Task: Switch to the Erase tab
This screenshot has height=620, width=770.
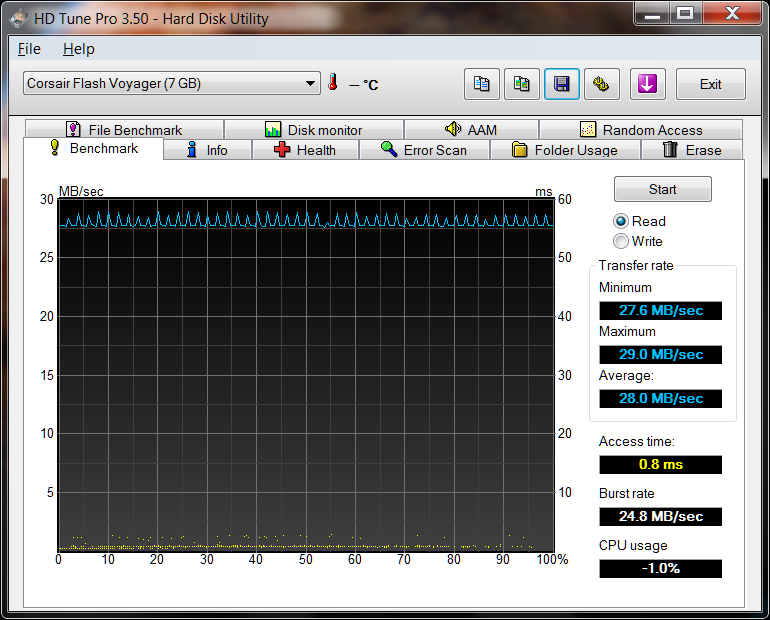Action: pyautogui.click(x=692, y=150)
